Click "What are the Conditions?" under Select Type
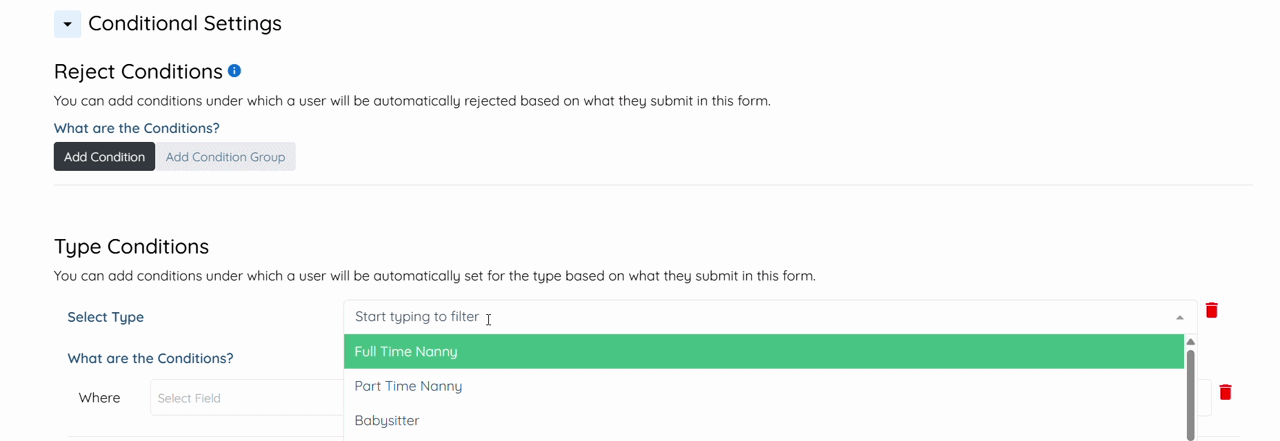Image resolution: width=1280 pixels, height=441 pixels. [x=150, y=358]
